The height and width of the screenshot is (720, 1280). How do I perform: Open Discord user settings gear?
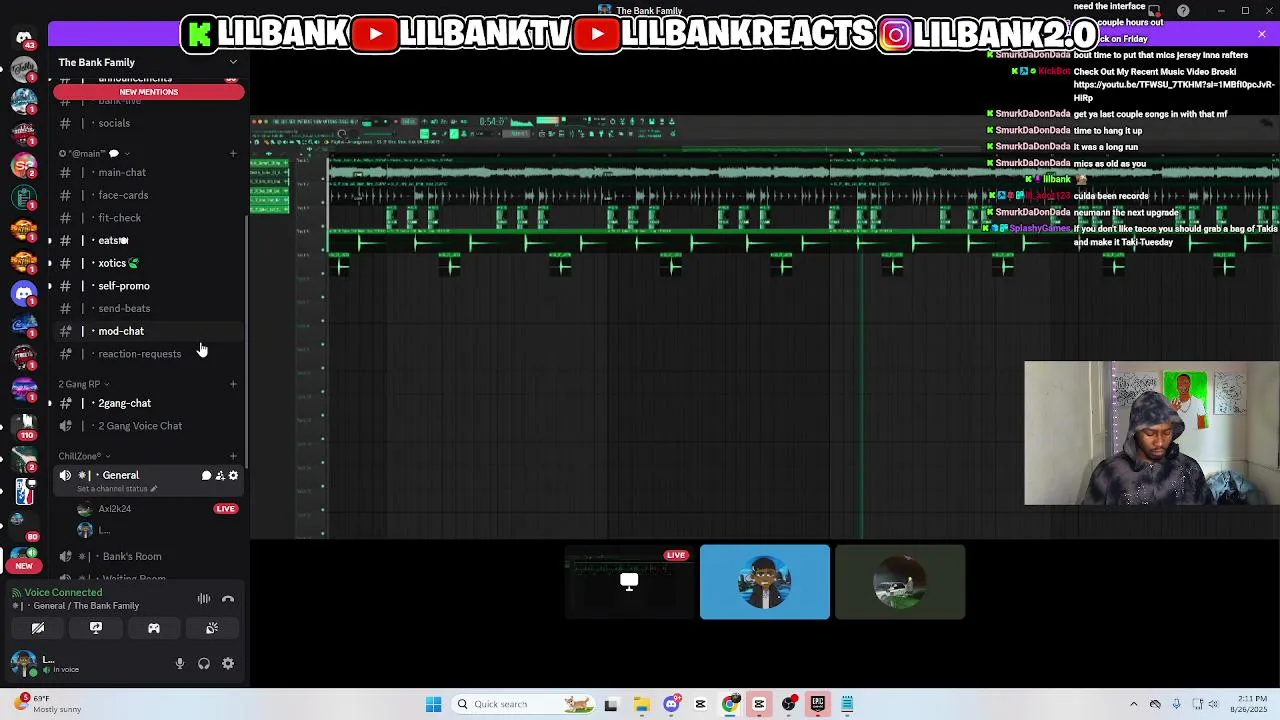[228, 663]
